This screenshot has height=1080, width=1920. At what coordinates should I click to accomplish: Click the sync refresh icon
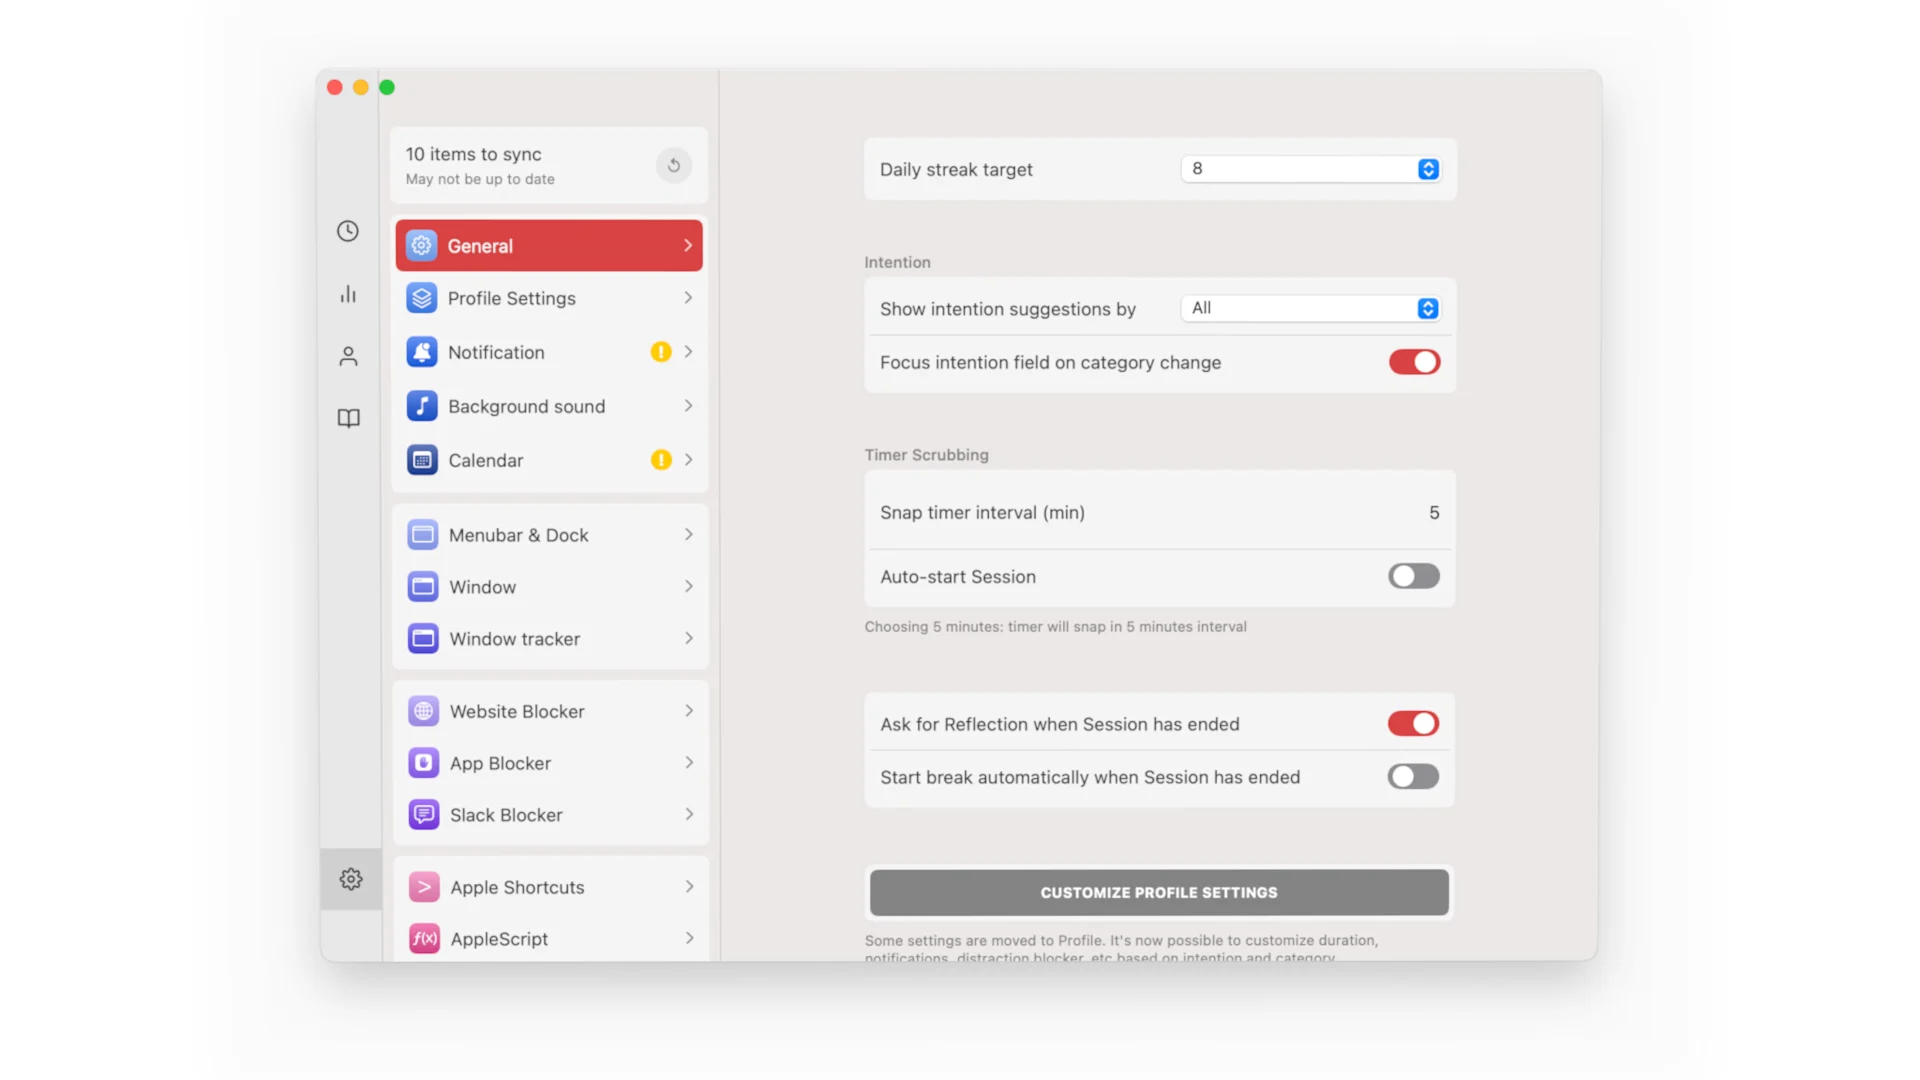(x=673, y=165)
